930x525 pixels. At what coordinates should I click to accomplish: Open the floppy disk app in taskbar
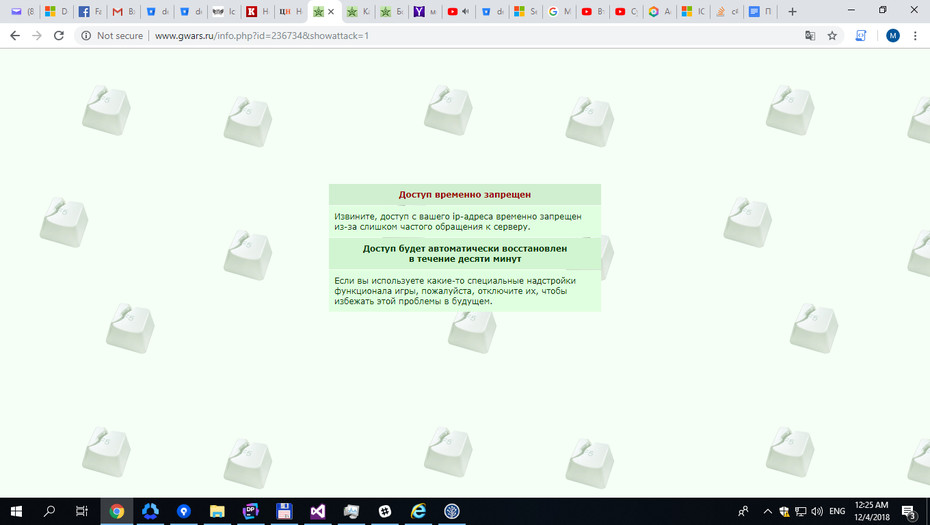[284, 511]
